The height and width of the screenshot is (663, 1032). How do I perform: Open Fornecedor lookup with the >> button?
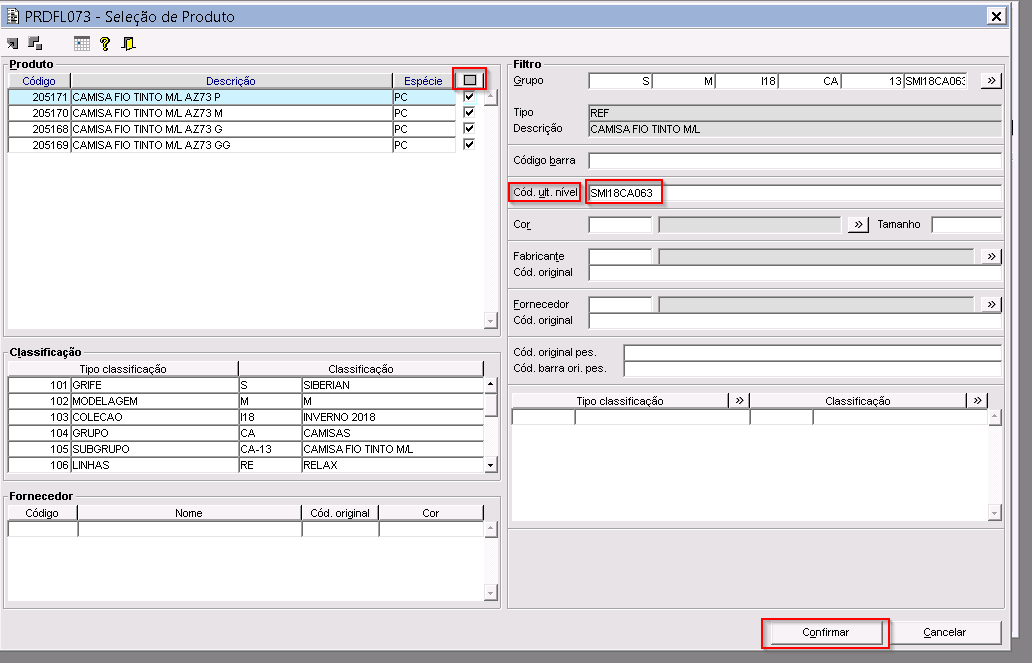991,304
